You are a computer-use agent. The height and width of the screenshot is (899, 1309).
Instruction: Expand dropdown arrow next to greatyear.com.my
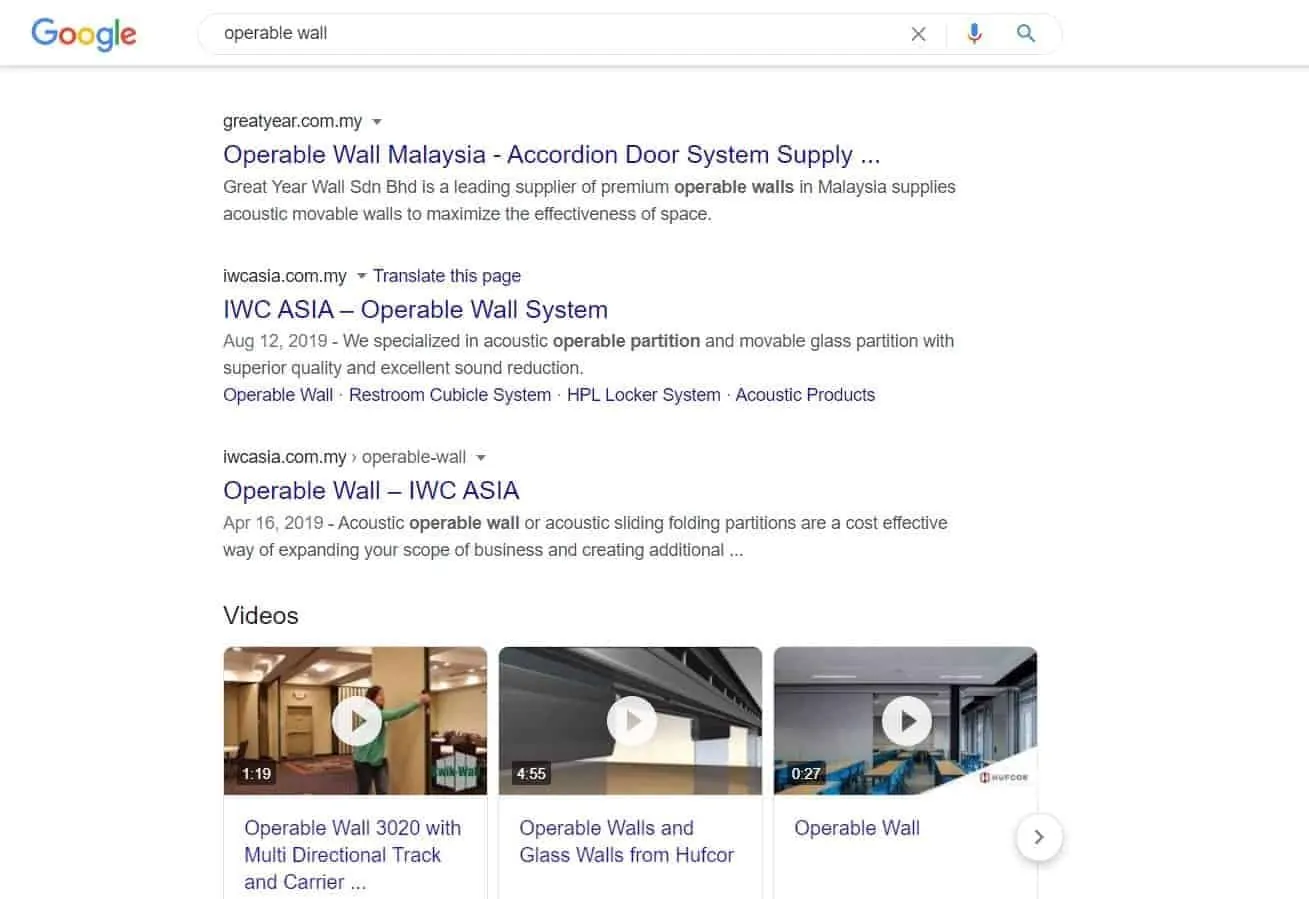[x=377, y=122]
